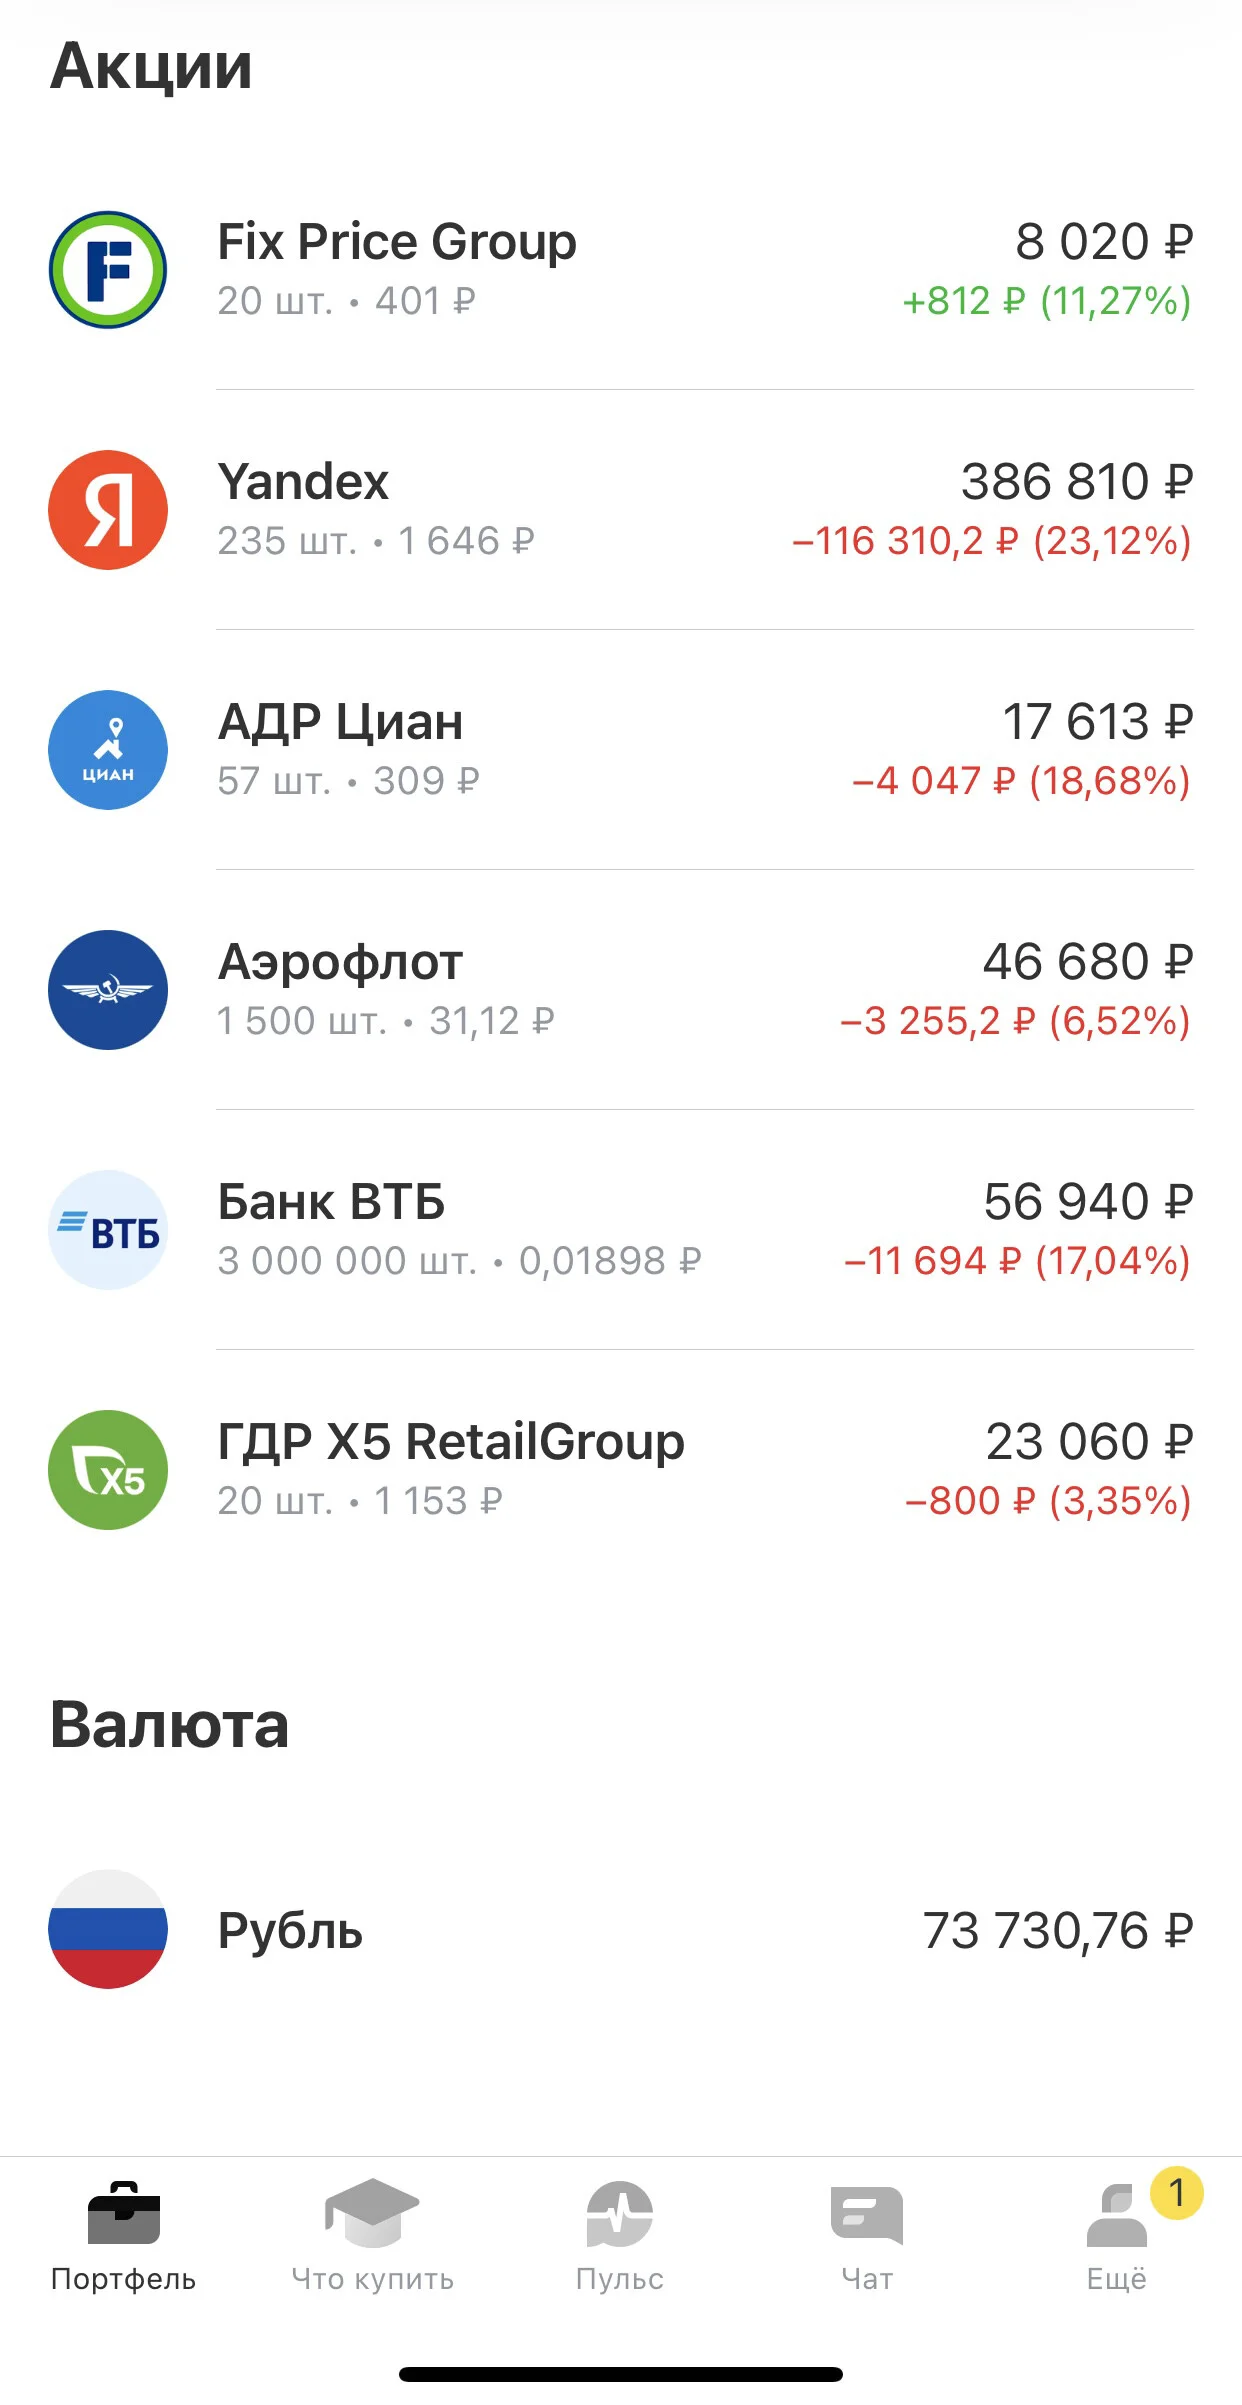Screen dimensions: 1242x2405
Task: Tap the ВТБ bank logo icon
Action: pos(108,1230)
